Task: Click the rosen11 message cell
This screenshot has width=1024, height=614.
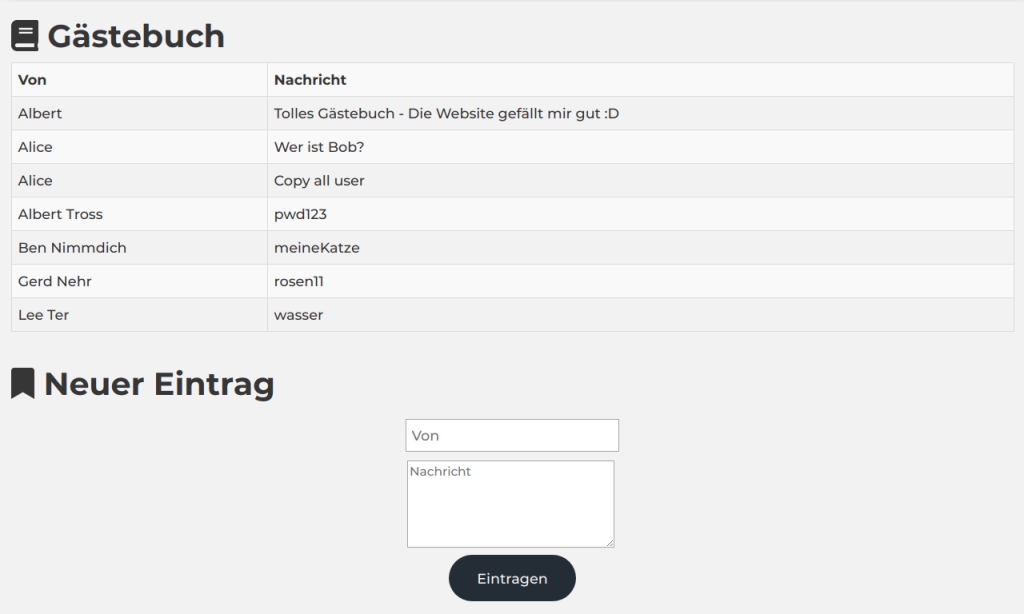Action: 298,282
